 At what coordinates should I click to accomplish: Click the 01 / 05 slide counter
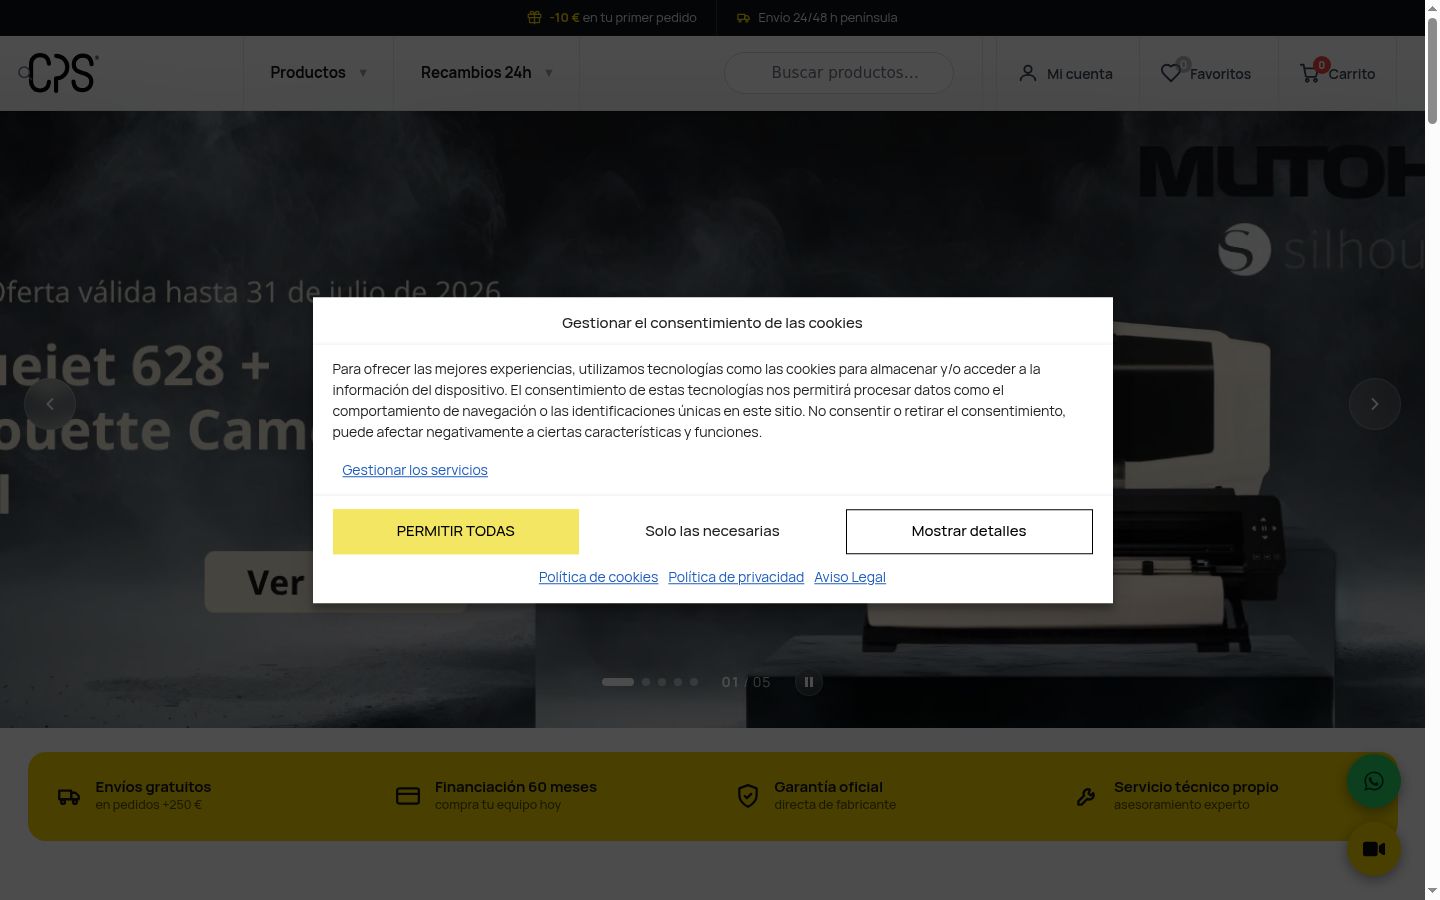coord(746,682)
